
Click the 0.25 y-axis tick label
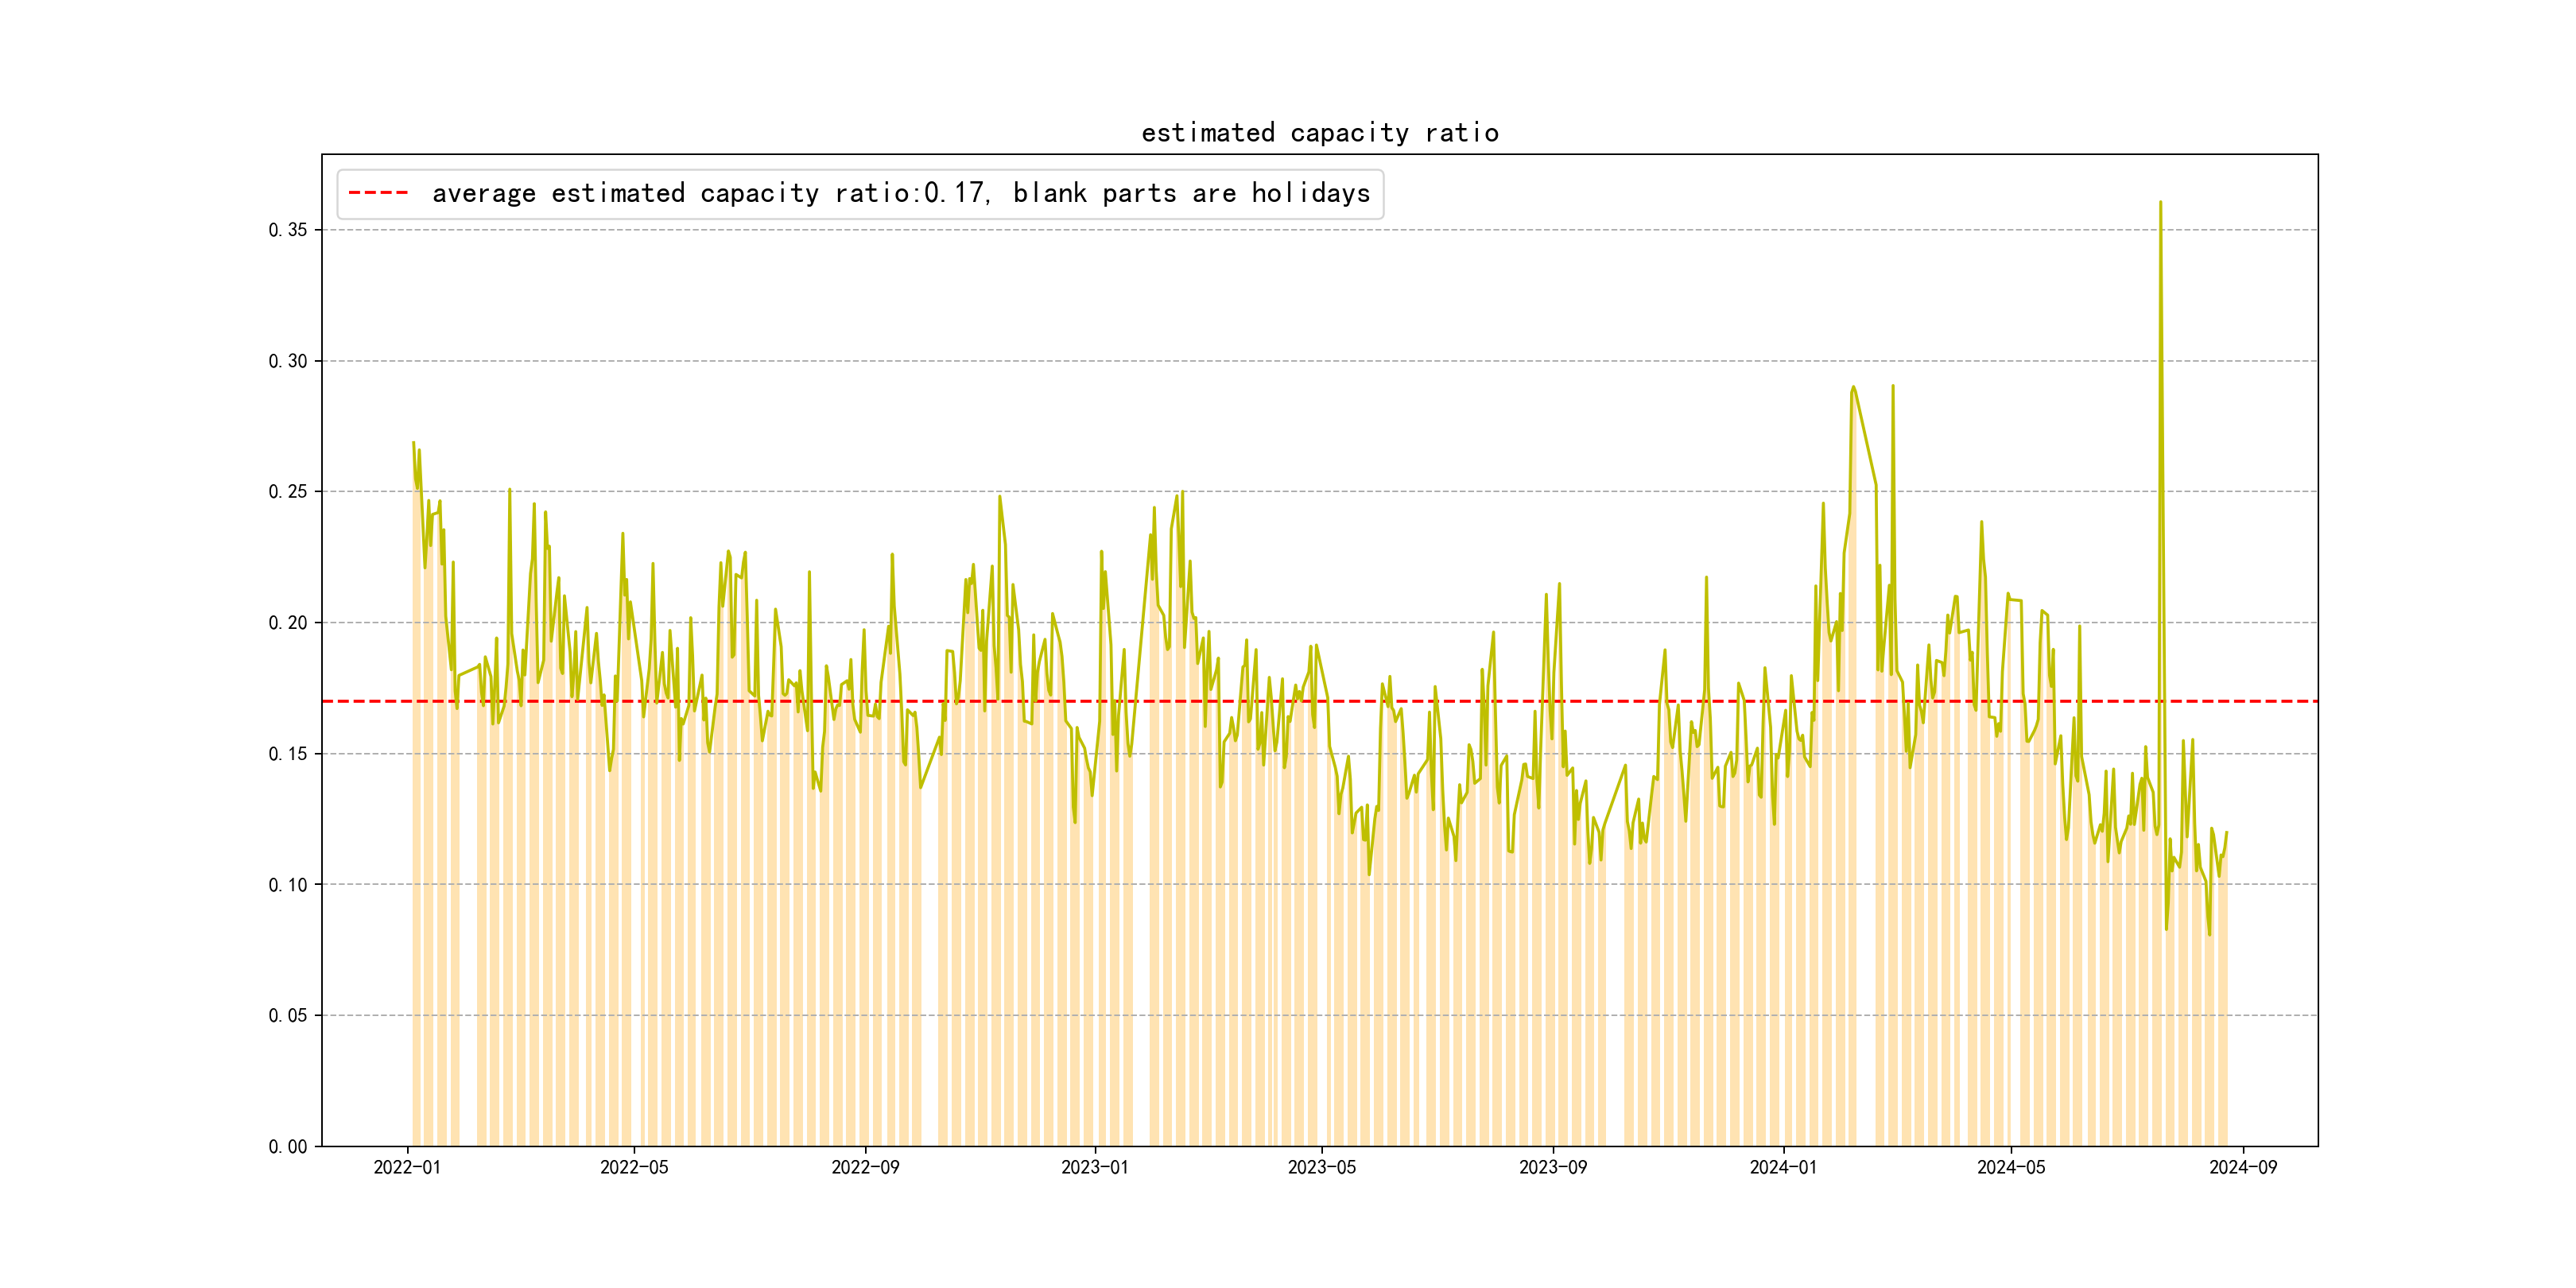(288, 492)
